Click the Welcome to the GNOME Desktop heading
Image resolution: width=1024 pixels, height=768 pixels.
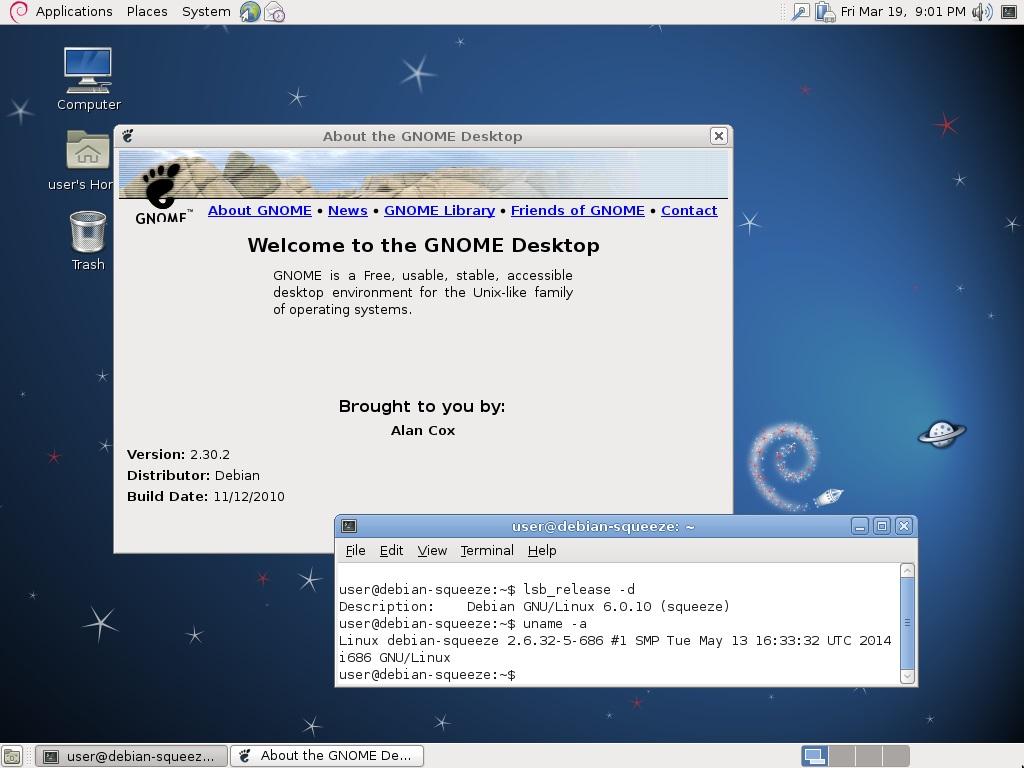coord(423,245)
